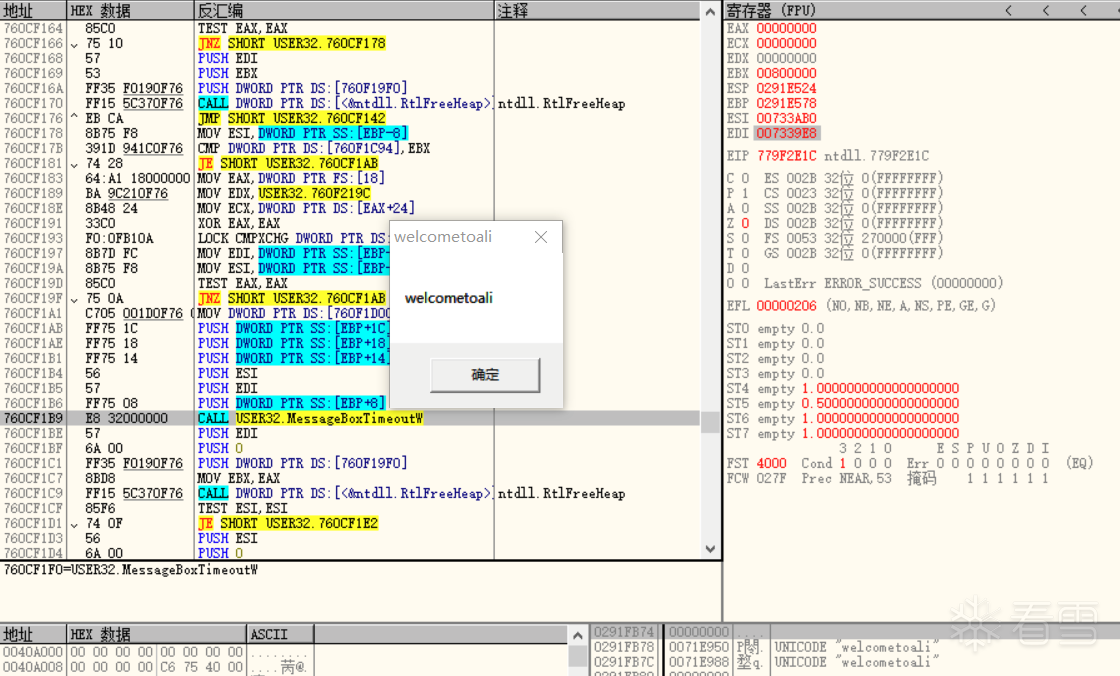
Task: Select stack value 0071E988
Action: pyautogui.click(x=699, y=662)
